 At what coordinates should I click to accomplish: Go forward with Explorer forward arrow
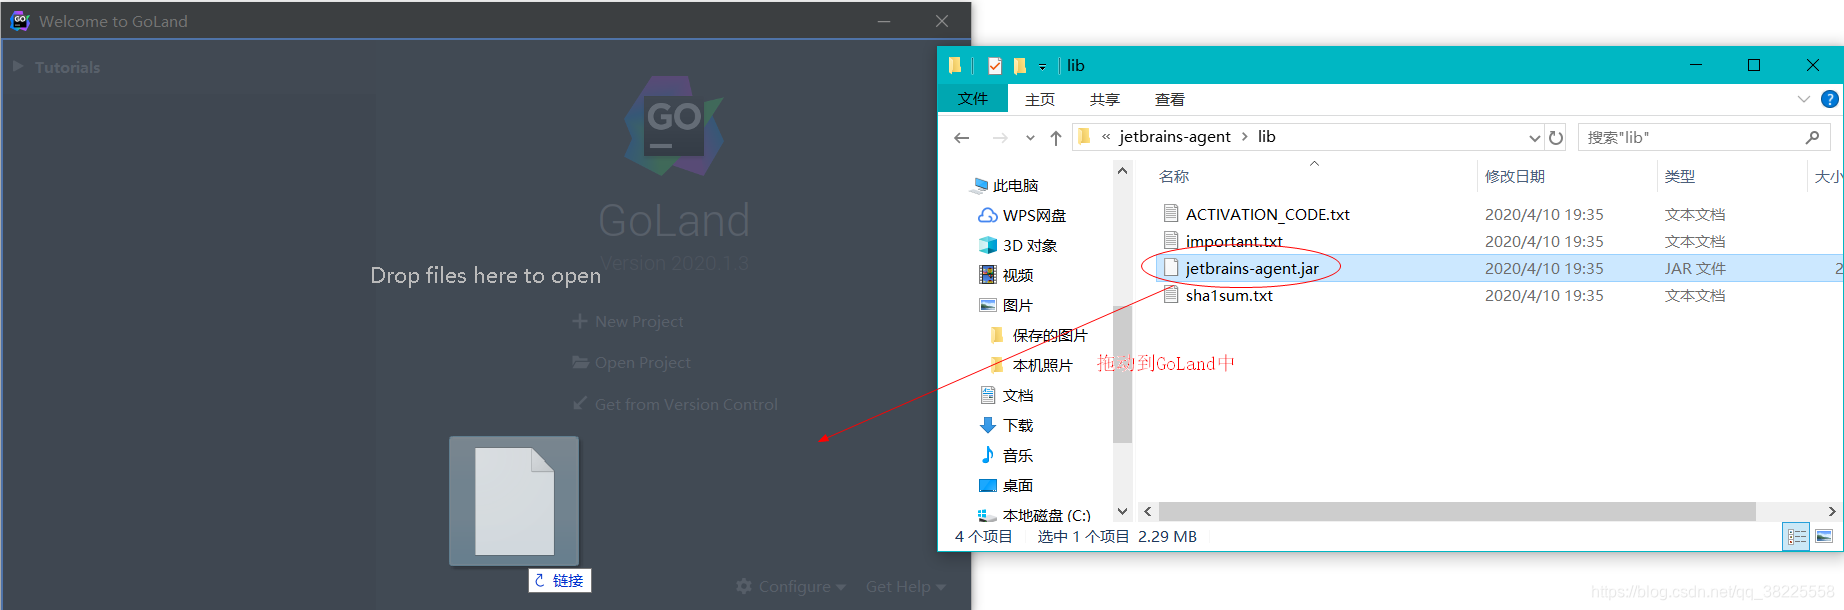coord(1000,137)
